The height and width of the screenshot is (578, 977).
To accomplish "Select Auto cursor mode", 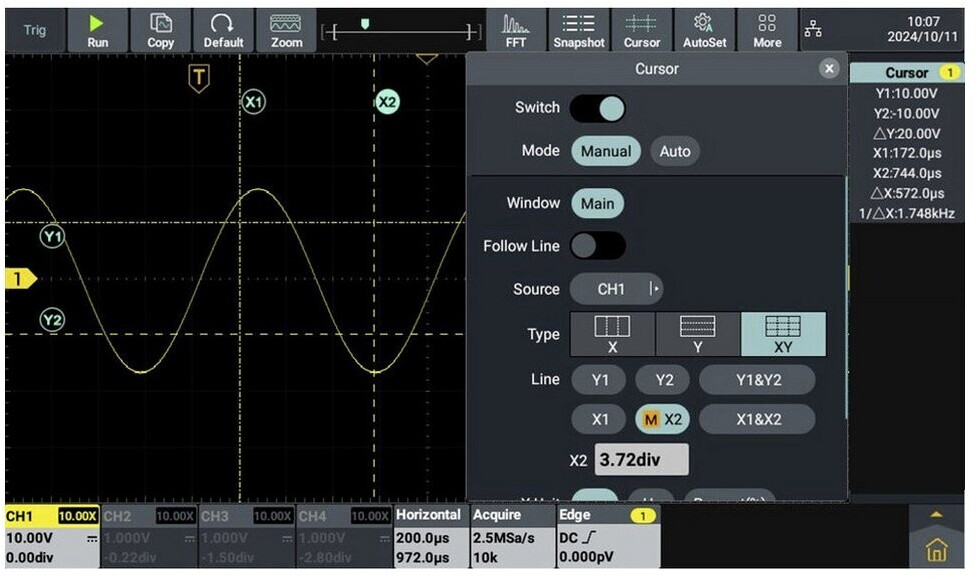I will (x=675, y=152).
